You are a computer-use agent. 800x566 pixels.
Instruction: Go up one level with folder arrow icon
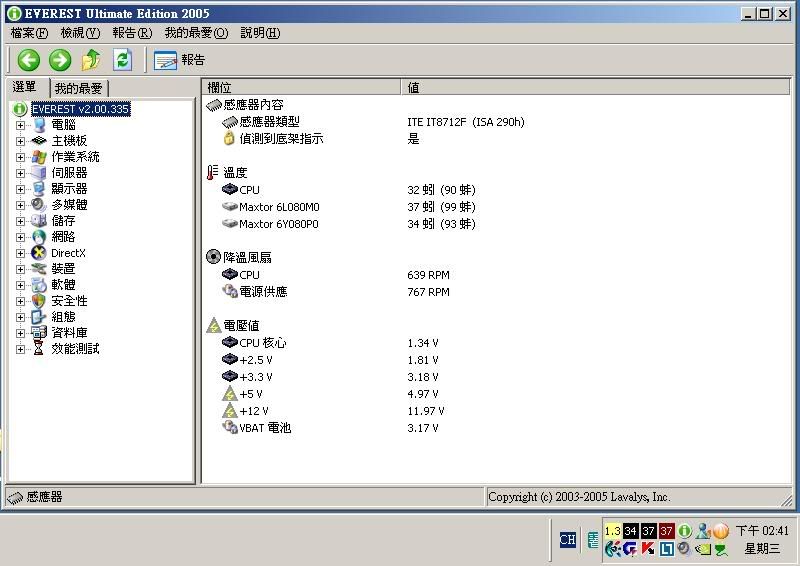click(91, 60)
